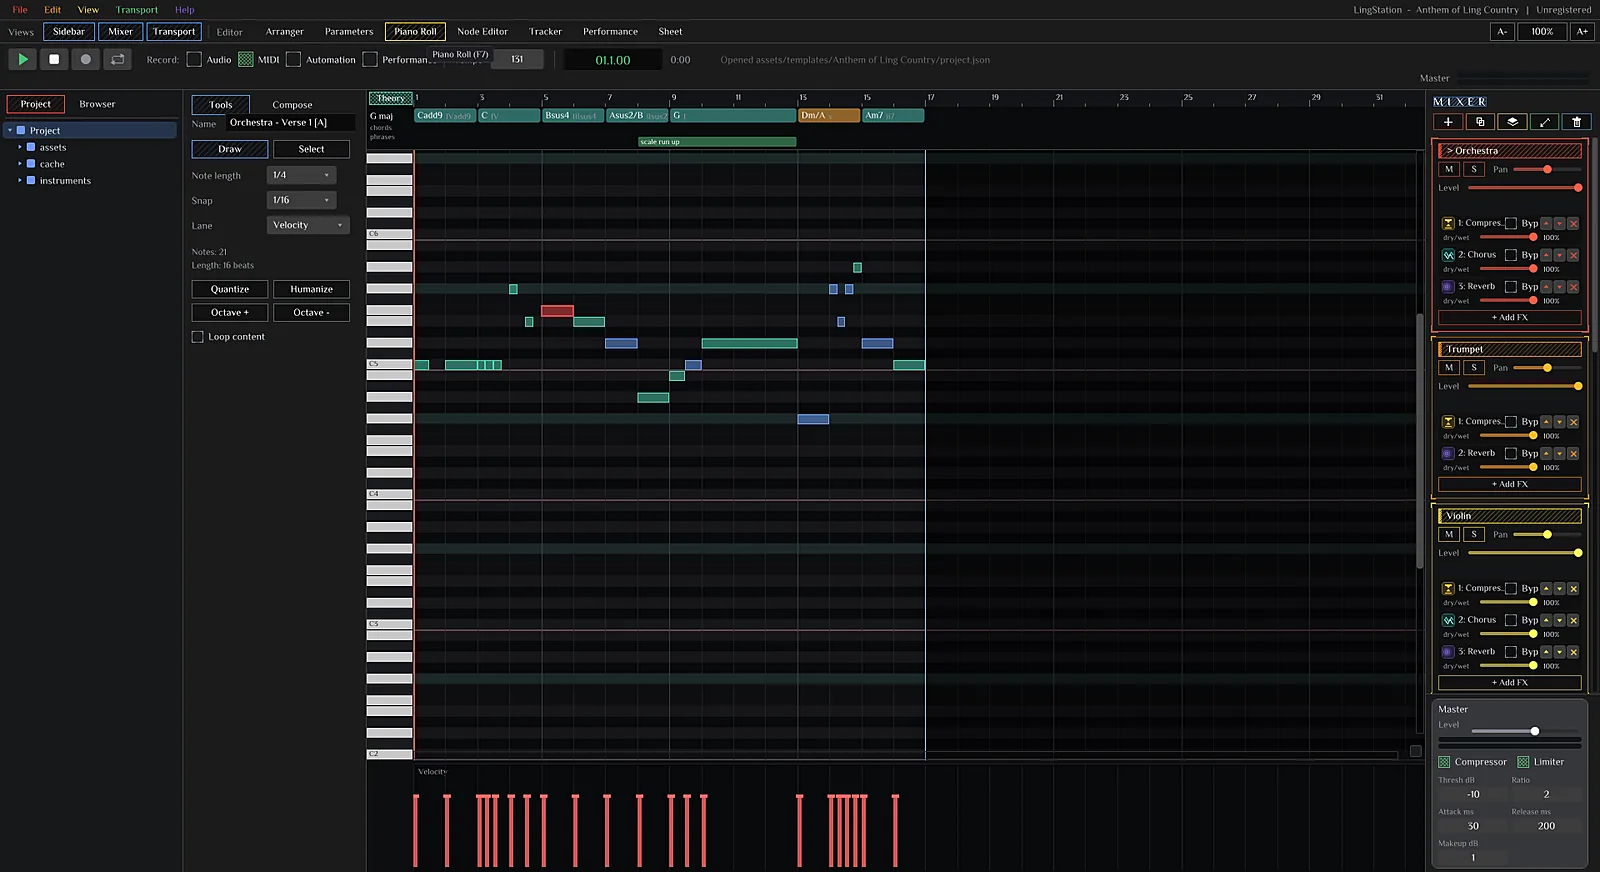Mute the Orchestra track with M button

click(x=1449, y=169)
